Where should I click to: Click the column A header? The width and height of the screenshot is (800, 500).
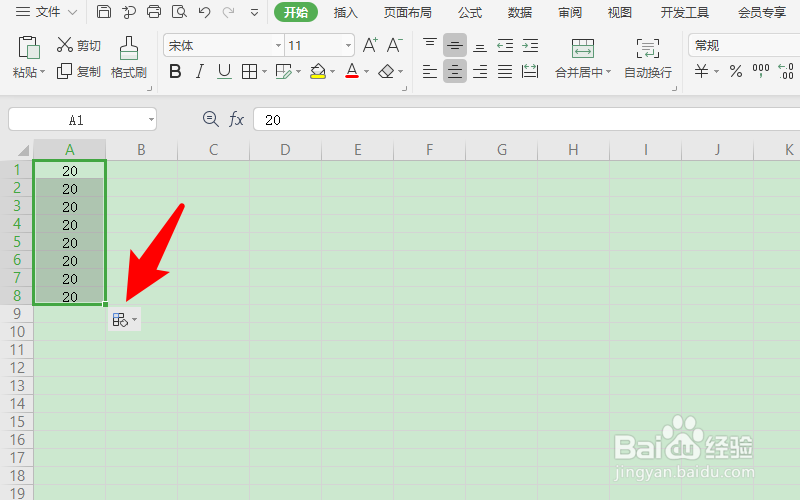pyautogui.click(x=70, y=149)
